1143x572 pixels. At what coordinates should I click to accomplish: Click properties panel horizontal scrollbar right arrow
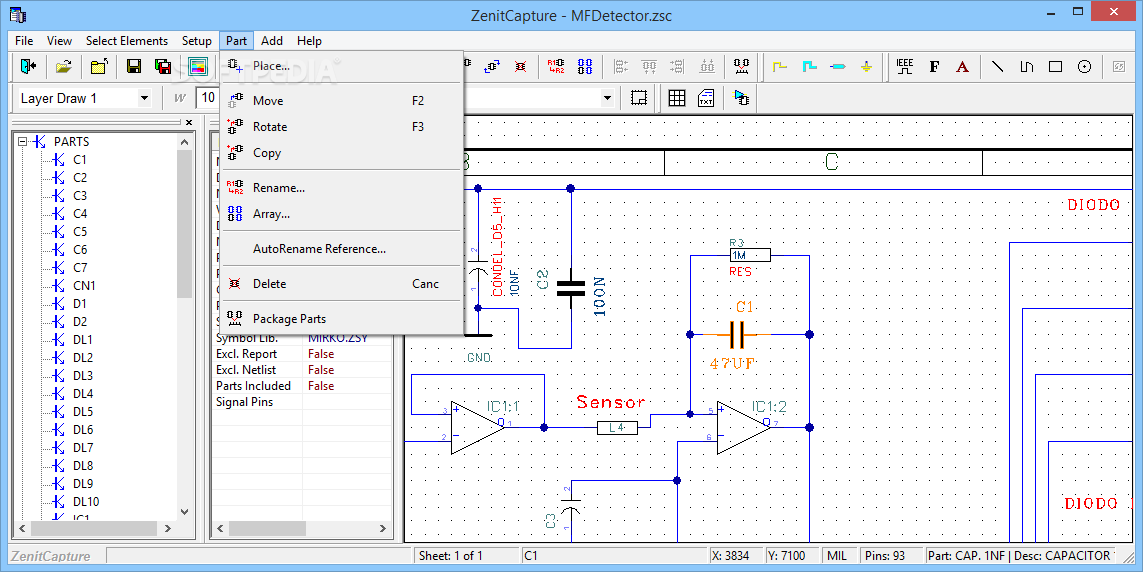click(x=383, y=528)
